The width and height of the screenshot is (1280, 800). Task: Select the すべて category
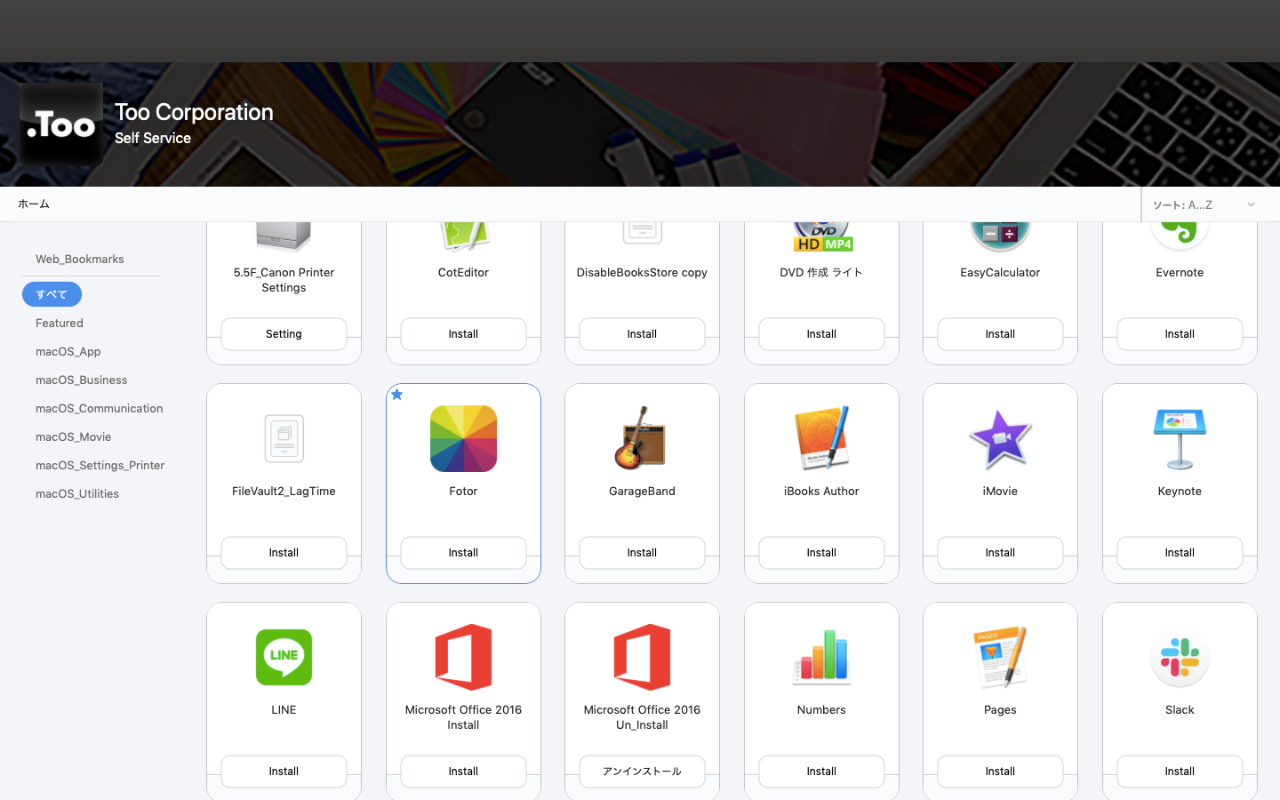point(52,294)
